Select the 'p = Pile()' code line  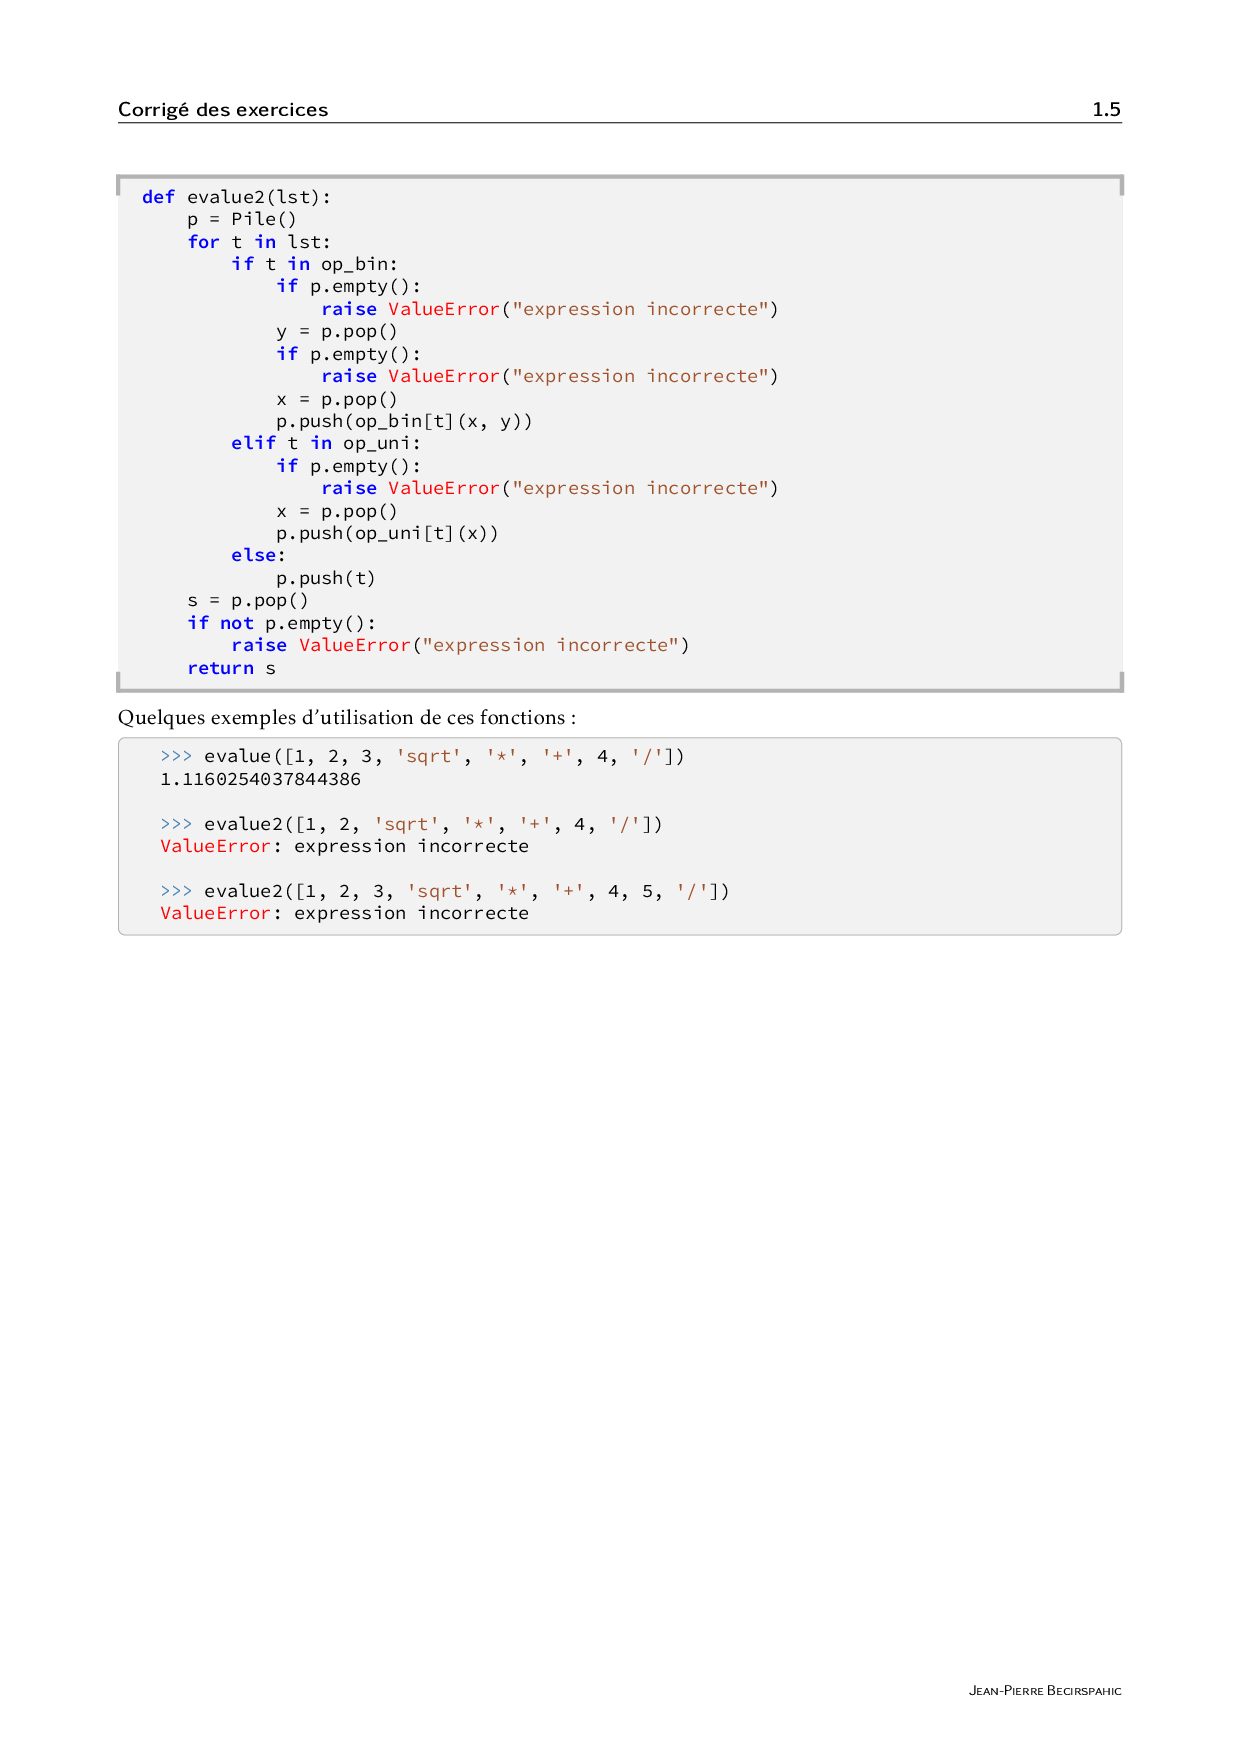pos(242,219)
